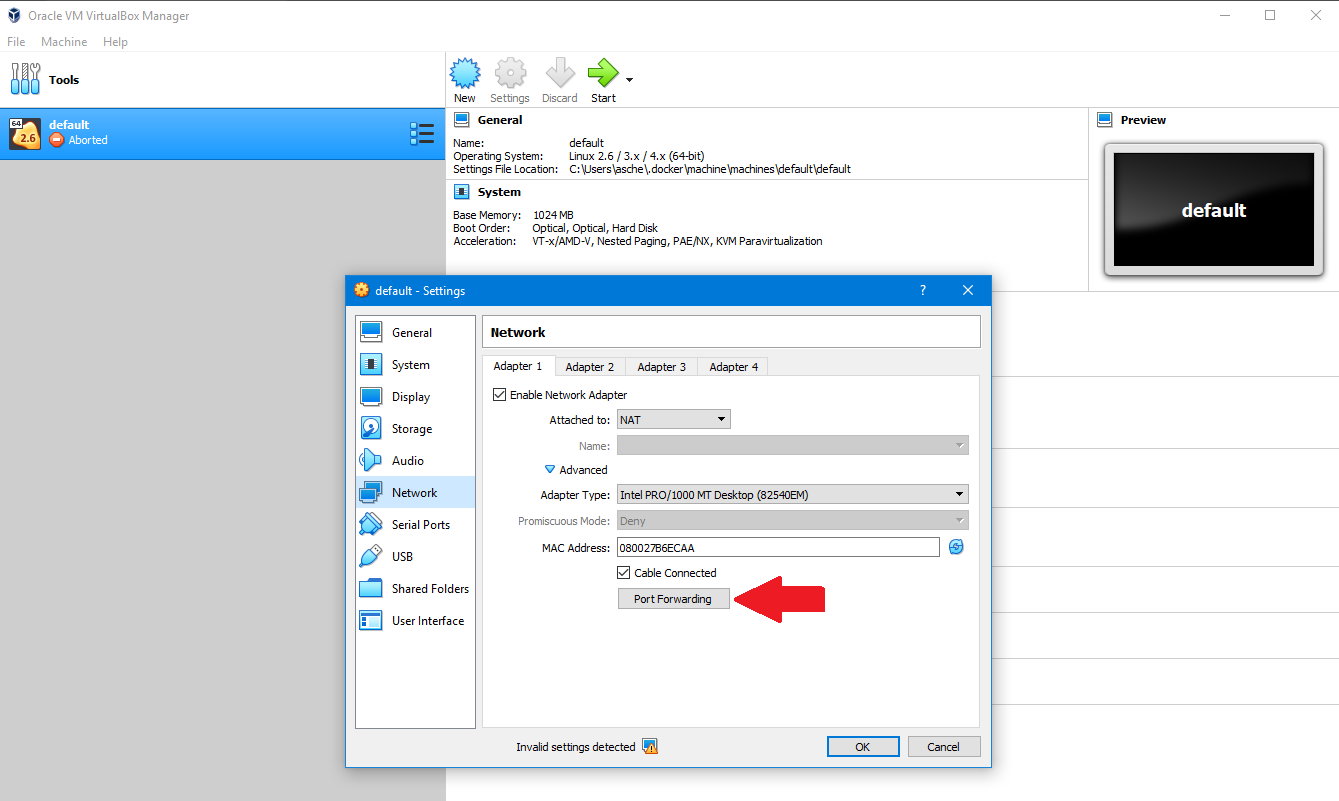Click the VirtualBox title bar logo
Screen dimensions: 1339x801
tap(14, 15)
